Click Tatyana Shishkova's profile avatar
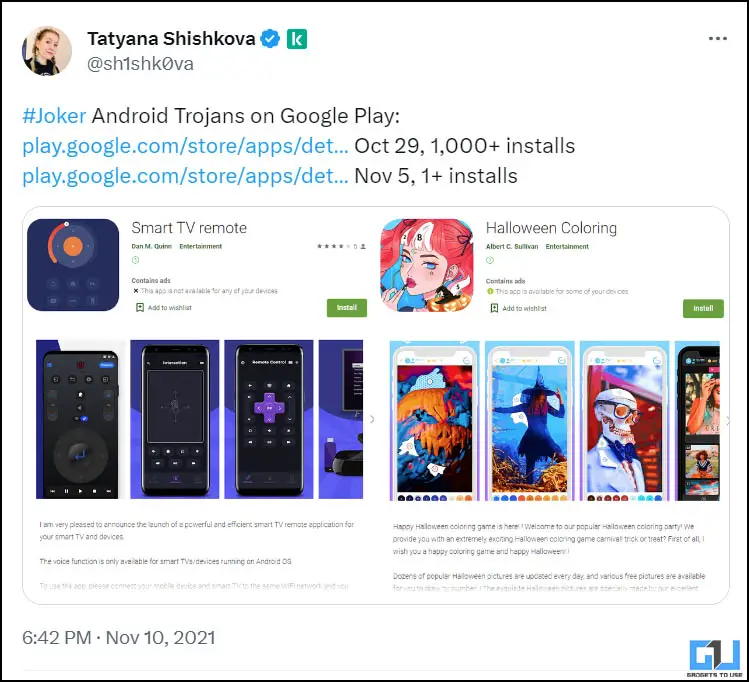The height and width of the screenshot is (682, 749). (47, 51)
